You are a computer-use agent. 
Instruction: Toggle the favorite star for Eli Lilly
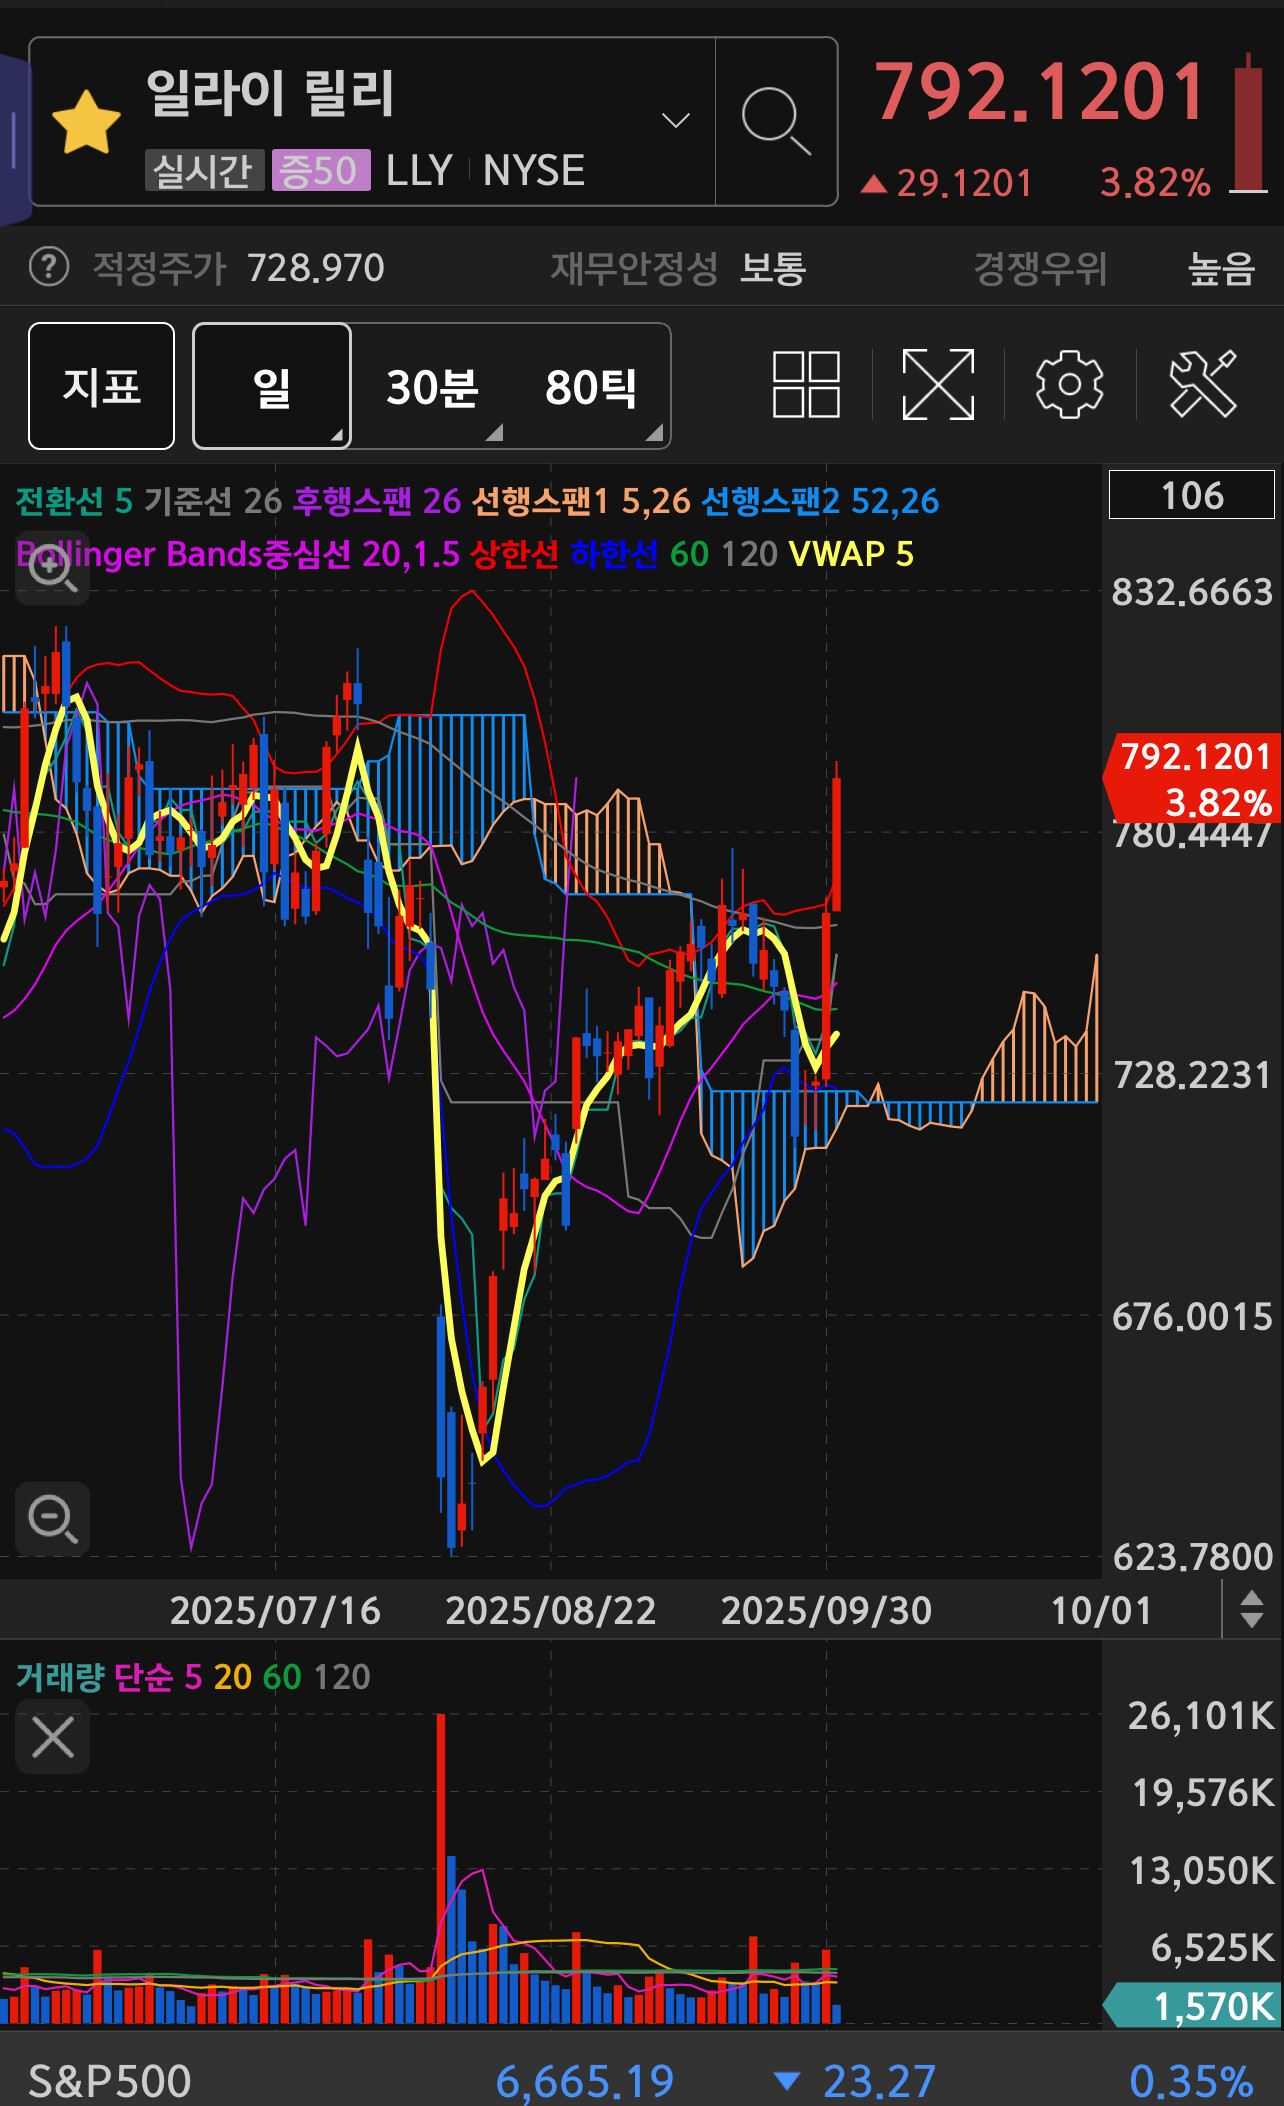(86, 122)
